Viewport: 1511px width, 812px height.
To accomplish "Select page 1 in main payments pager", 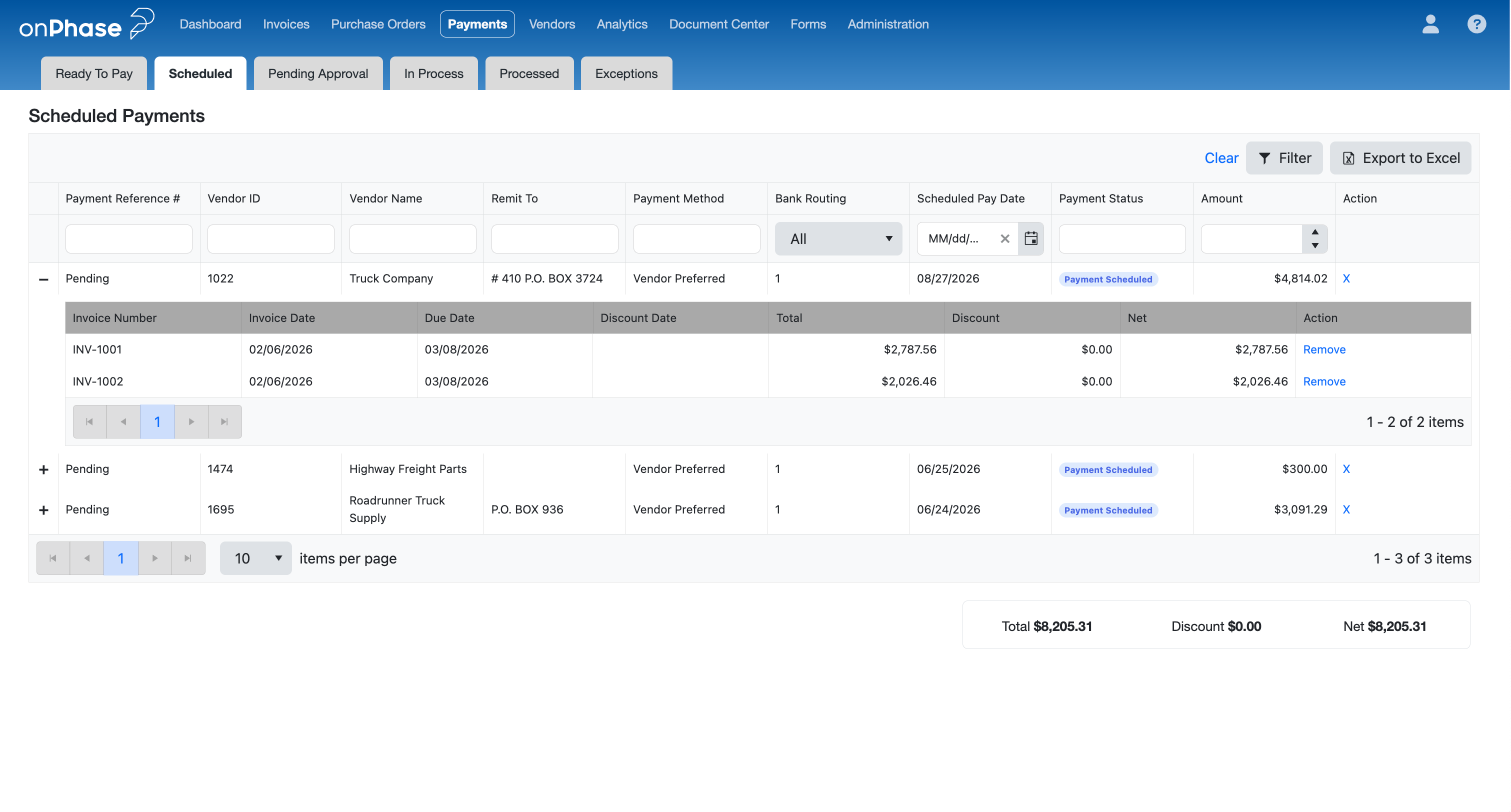I will [121, 558].
